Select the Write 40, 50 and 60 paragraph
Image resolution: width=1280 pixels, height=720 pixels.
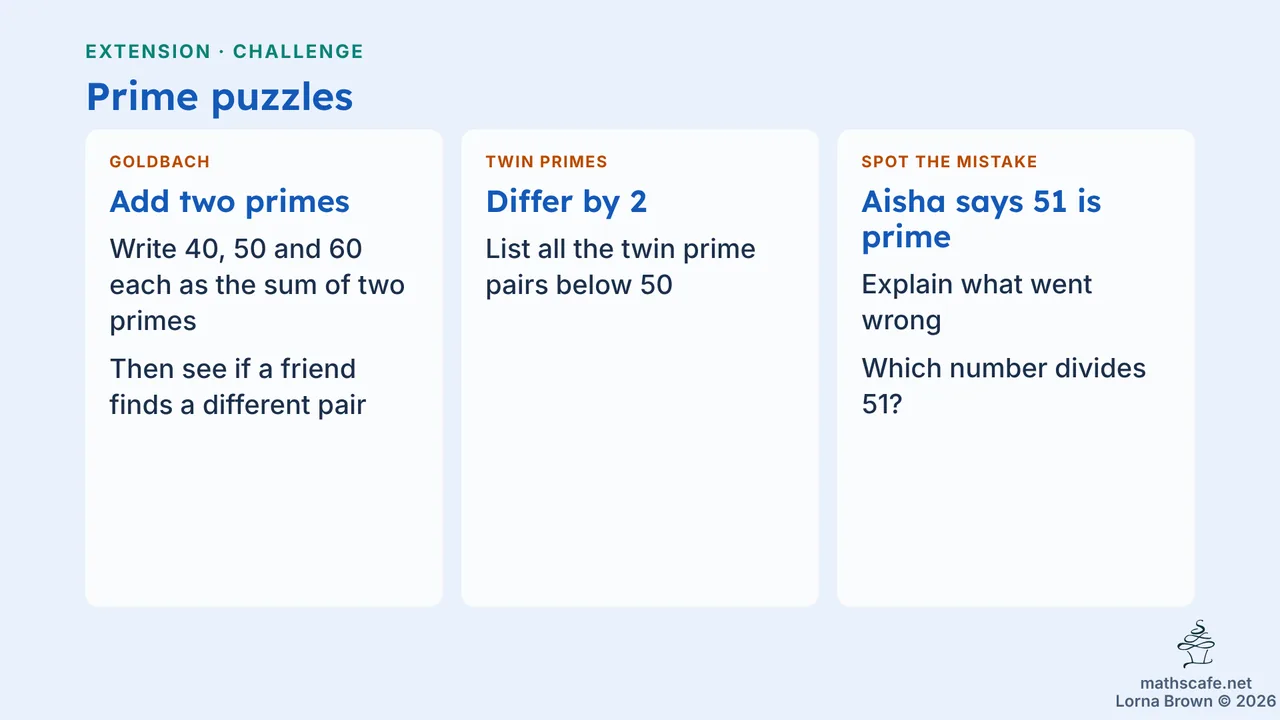[257, 284]
